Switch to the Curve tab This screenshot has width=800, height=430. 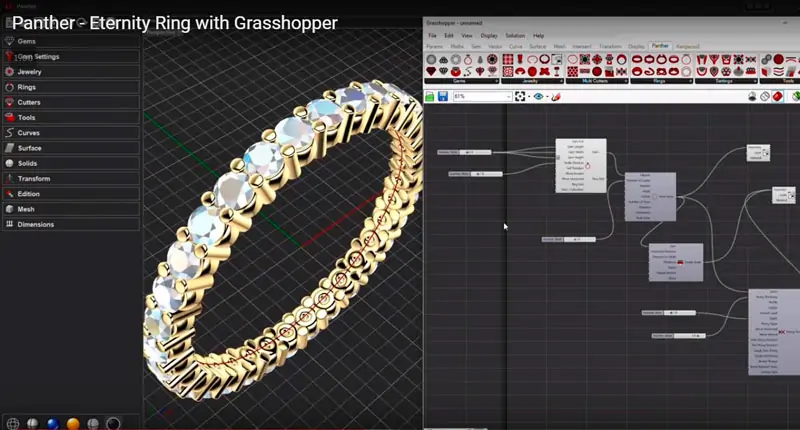pos(515,46)
